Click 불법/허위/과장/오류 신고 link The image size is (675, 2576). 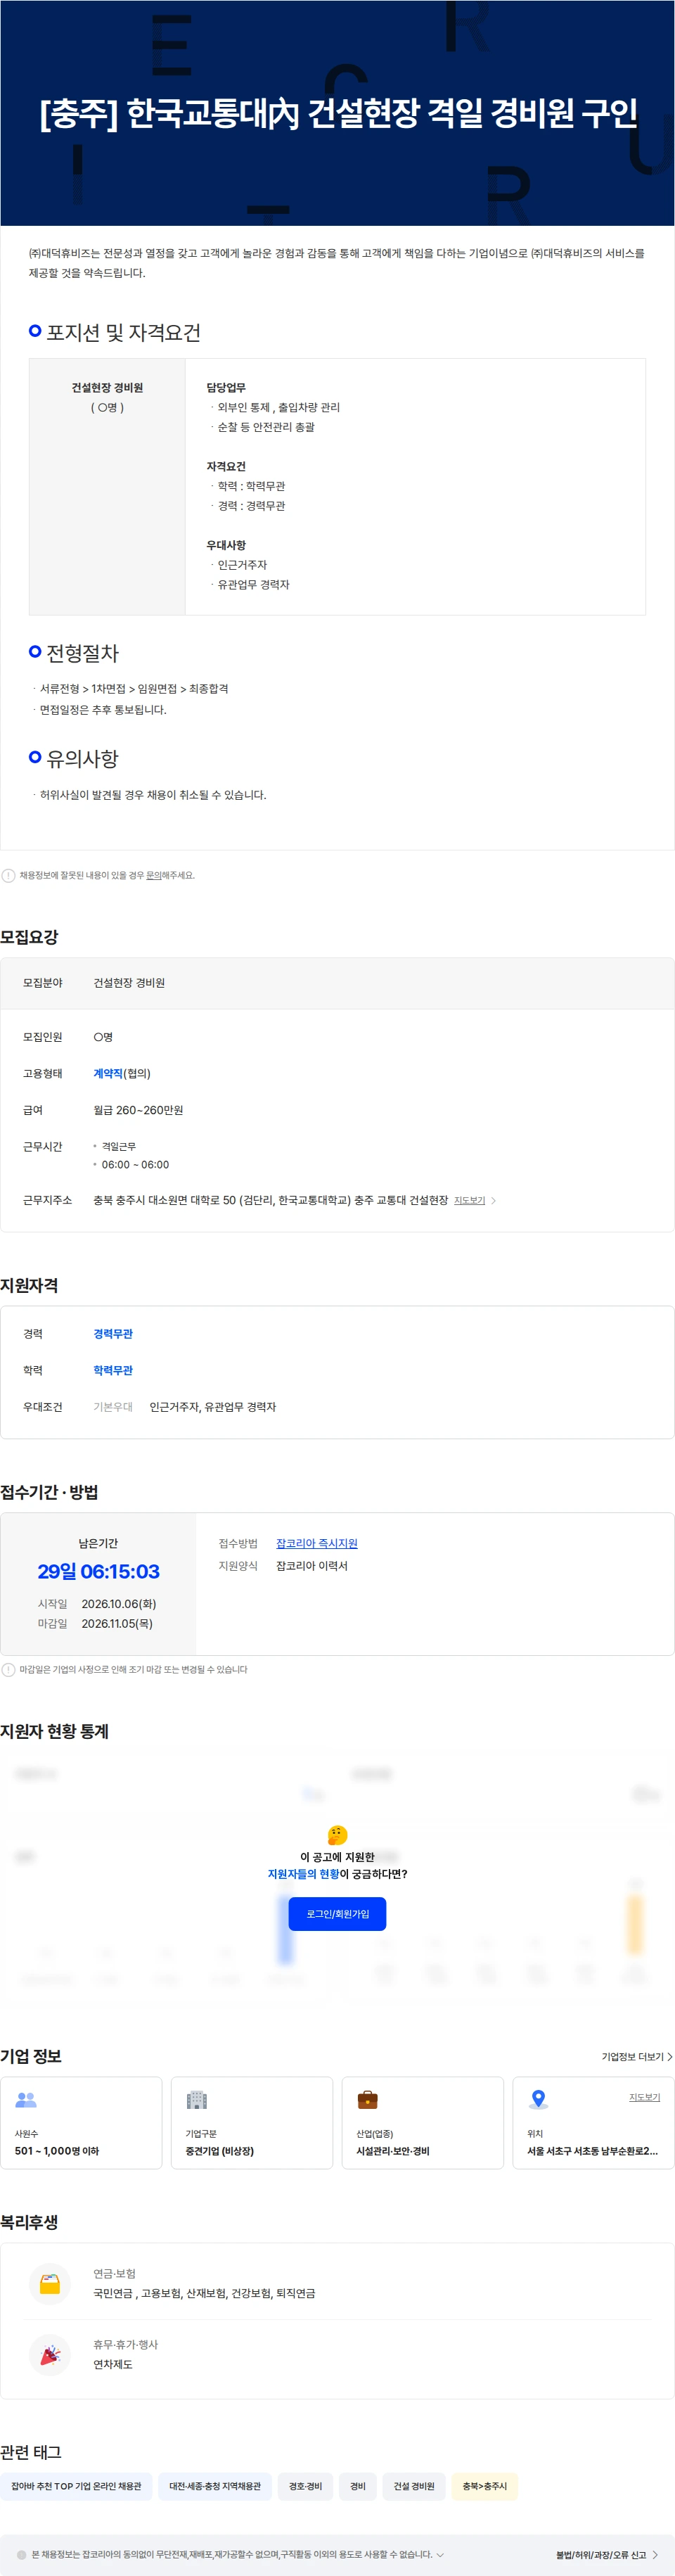point(607,2554)
